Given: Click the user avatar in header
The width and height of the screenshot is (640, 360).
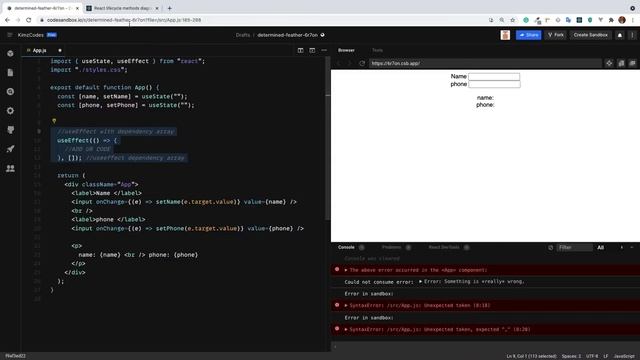Looking at the screenshot, I should tap(505, 35).
